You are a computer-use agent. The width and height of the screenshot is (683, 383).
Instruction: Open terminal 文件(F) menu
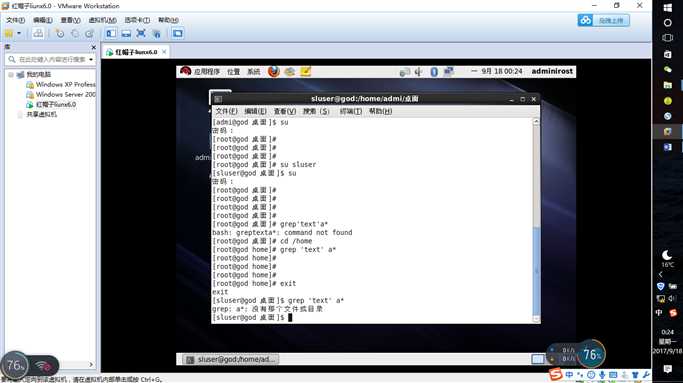coord(227,111)
